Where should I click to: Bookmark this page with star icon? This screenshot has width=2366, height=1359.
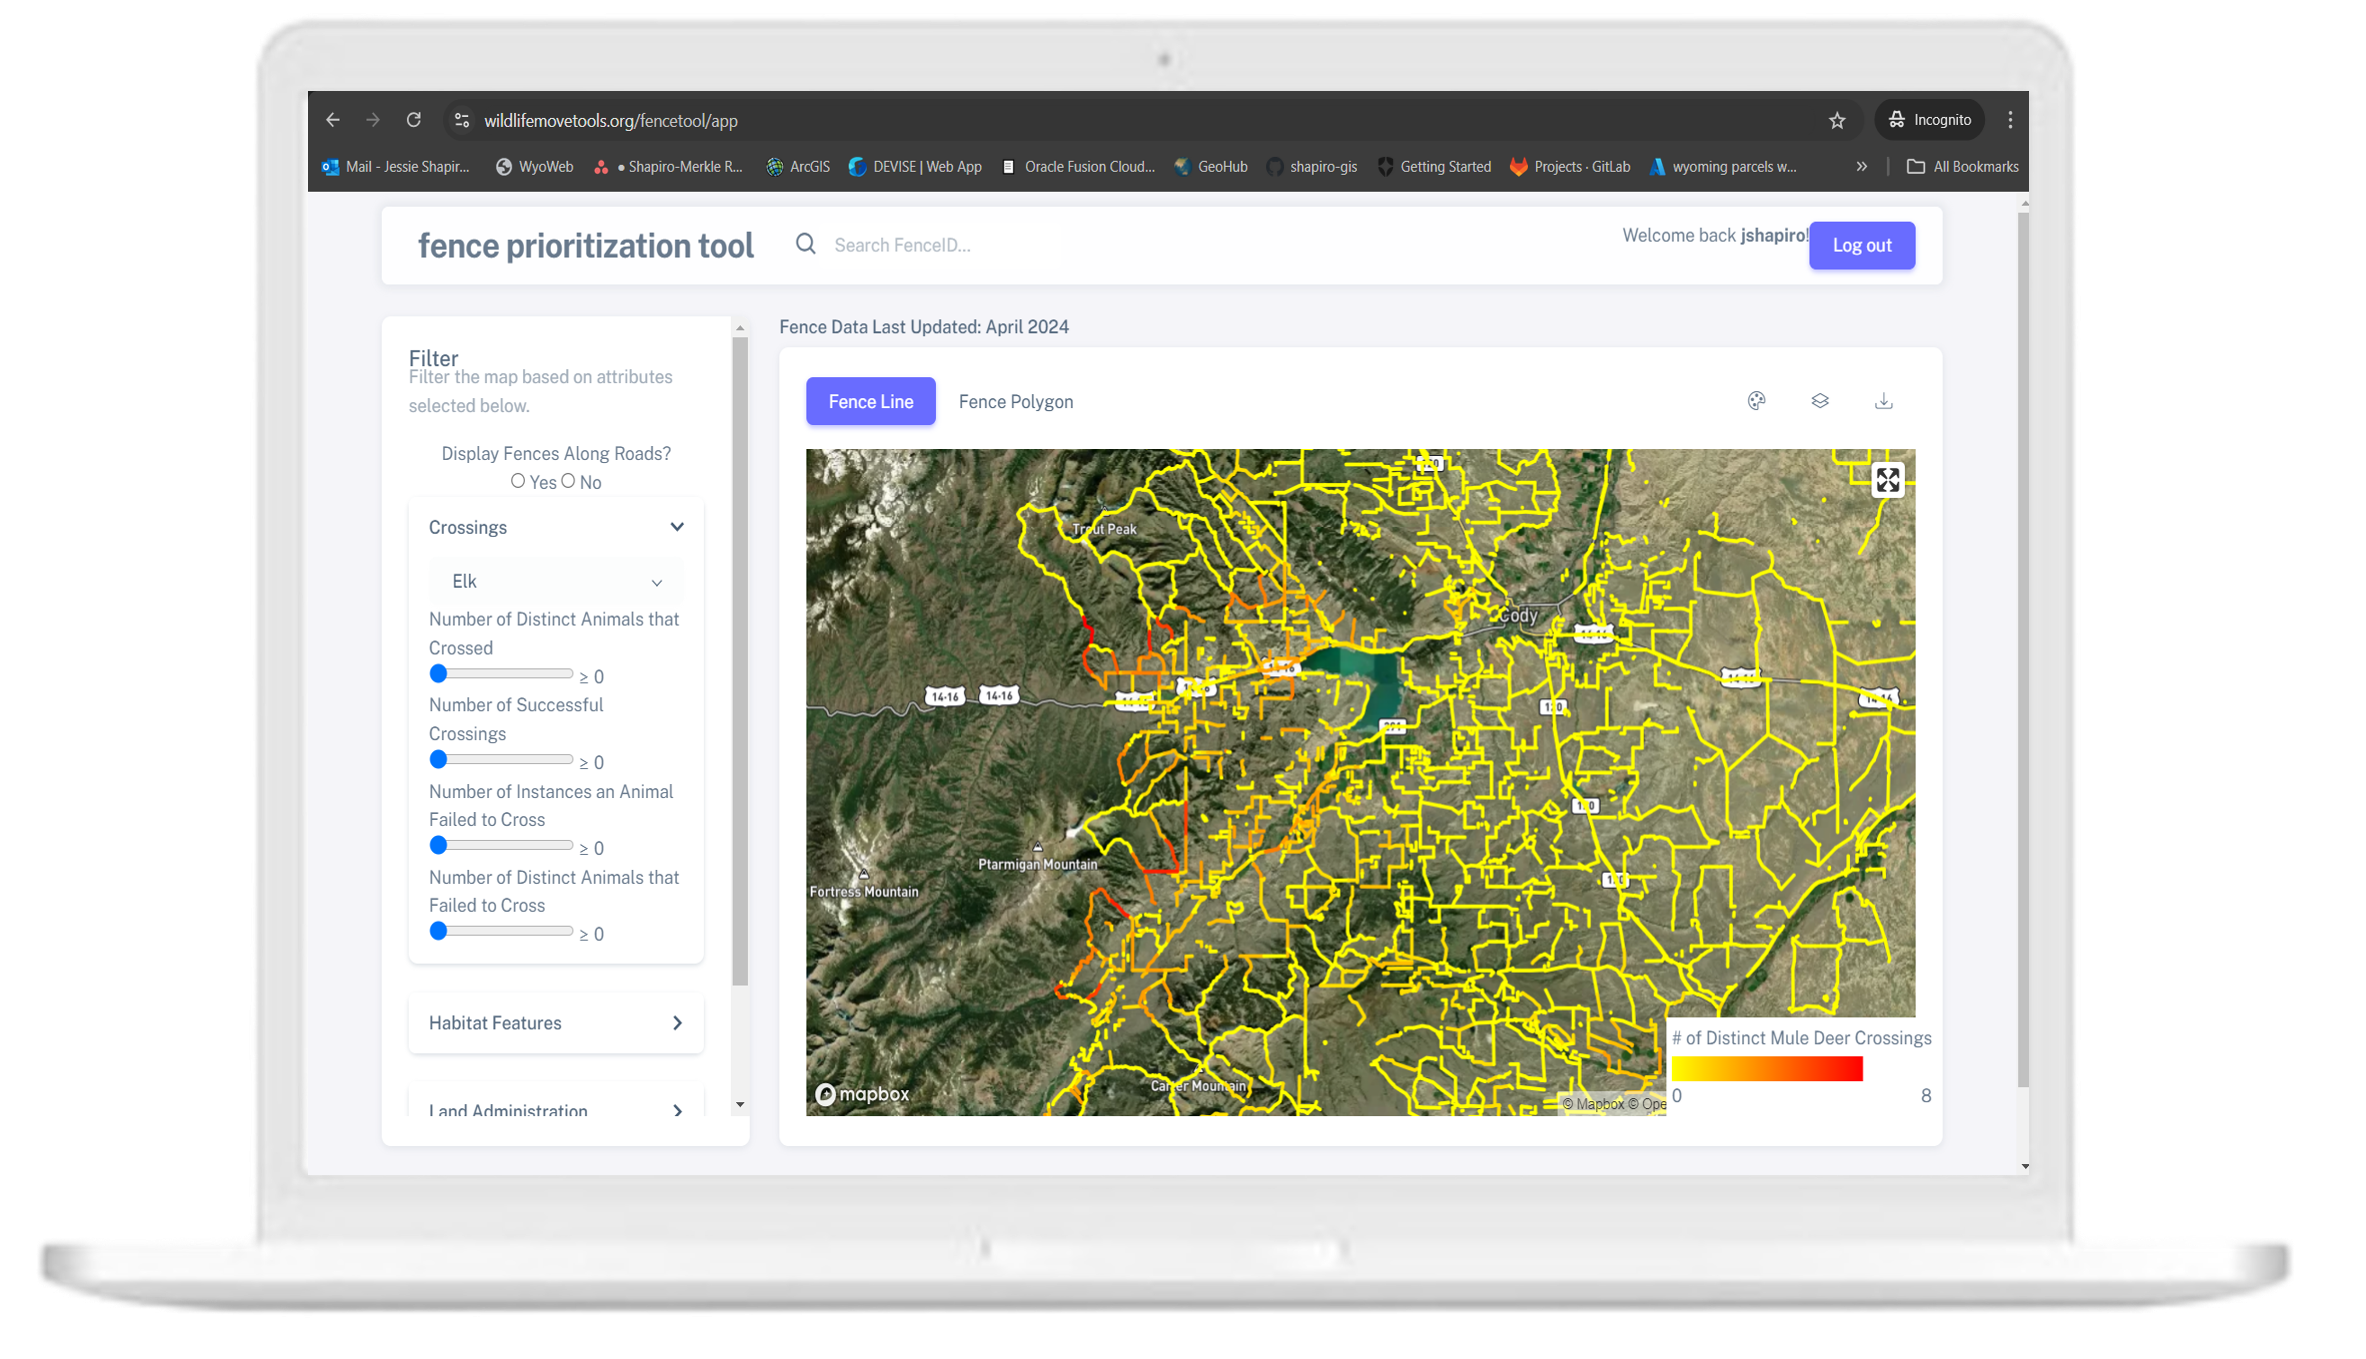pos(1837,120)
